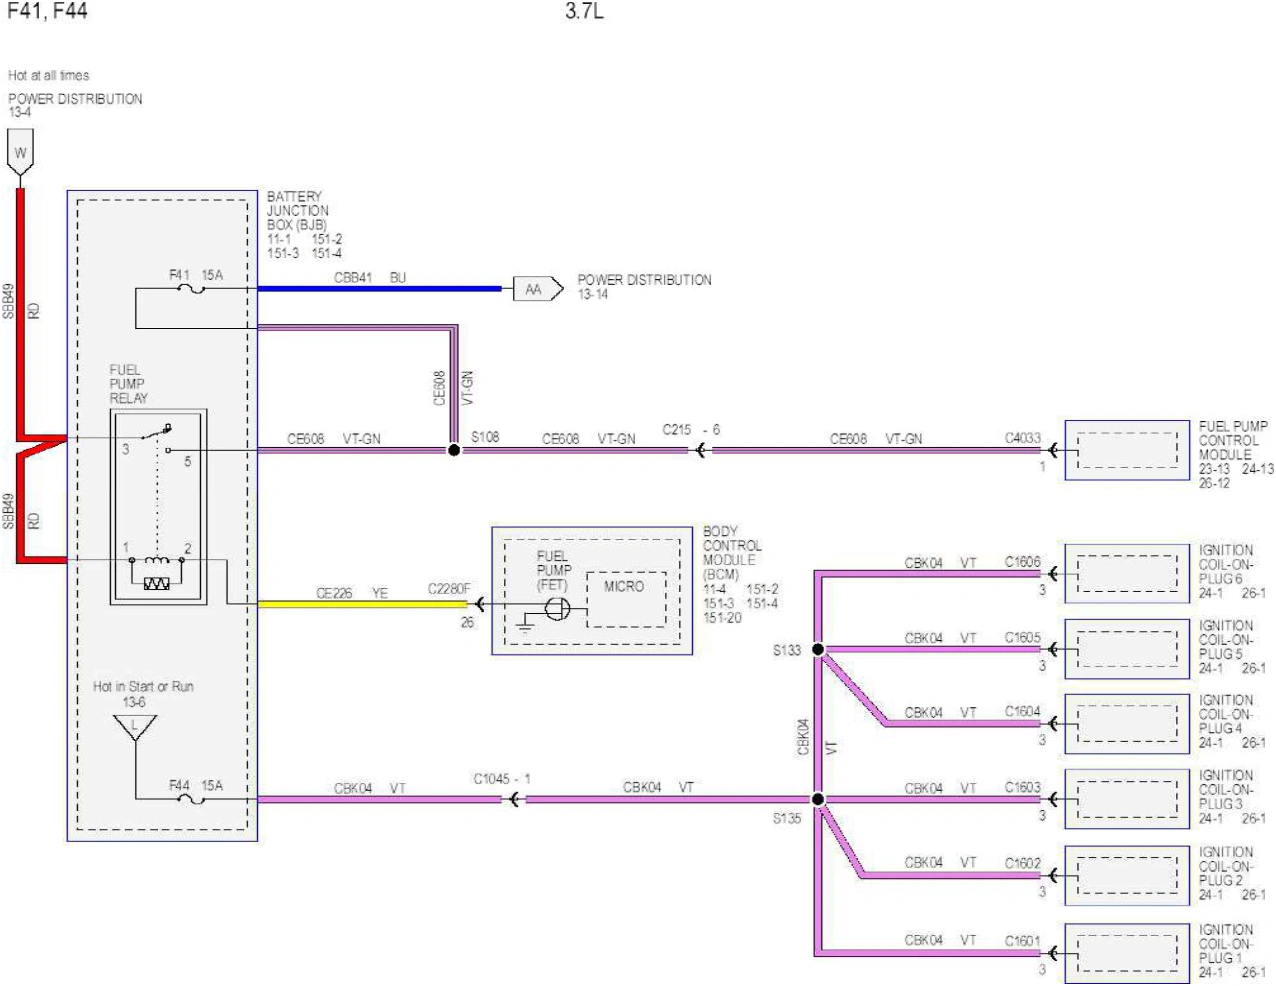
Task: Click the Ignition Coil-On-Plug 2 component box
Action: (1127, 875)
